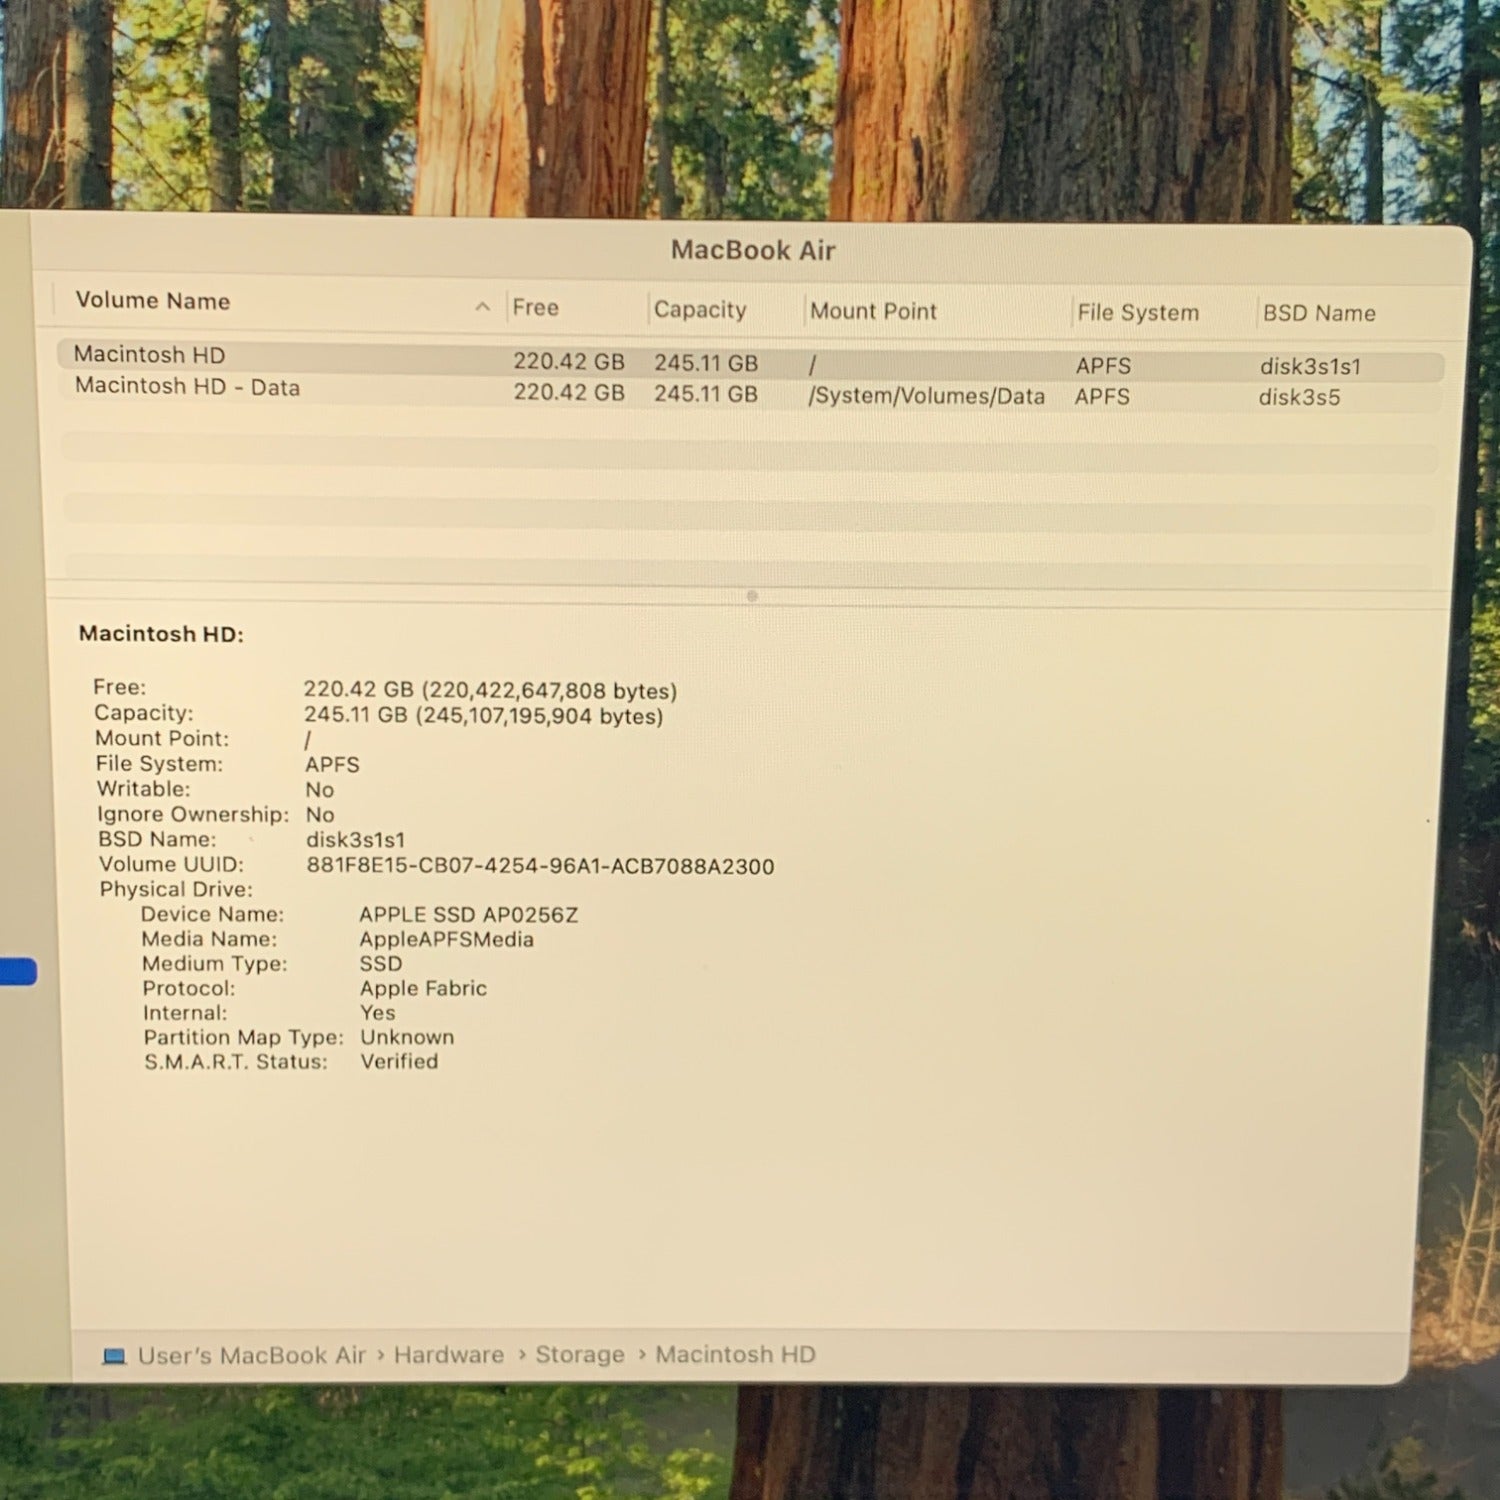
Task: Sort the table by Free column
Action: 536,308
